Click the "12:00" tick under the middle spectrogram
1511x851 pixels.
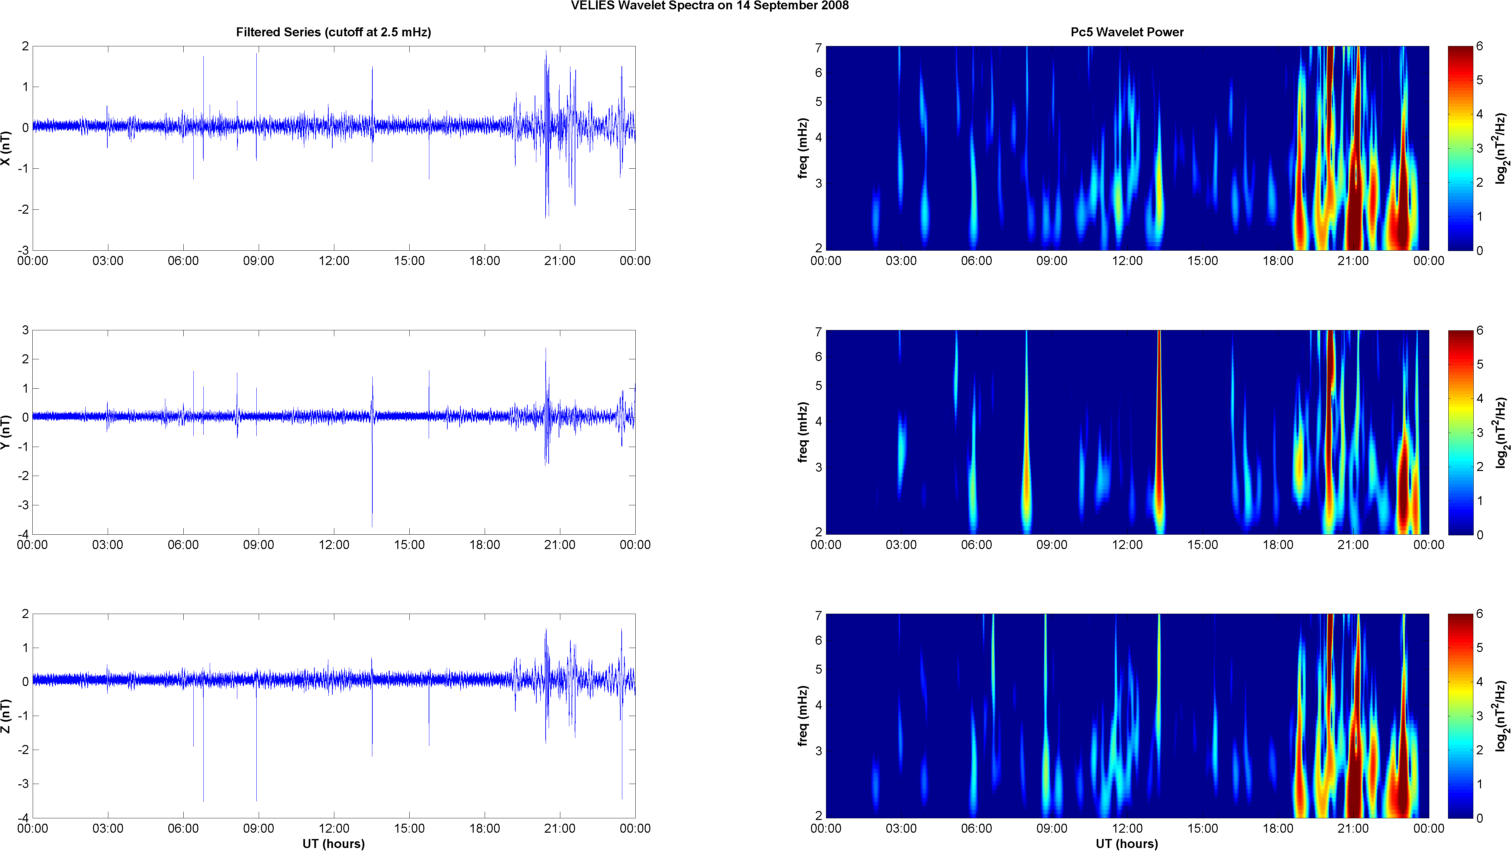[x=1127, y=545]
